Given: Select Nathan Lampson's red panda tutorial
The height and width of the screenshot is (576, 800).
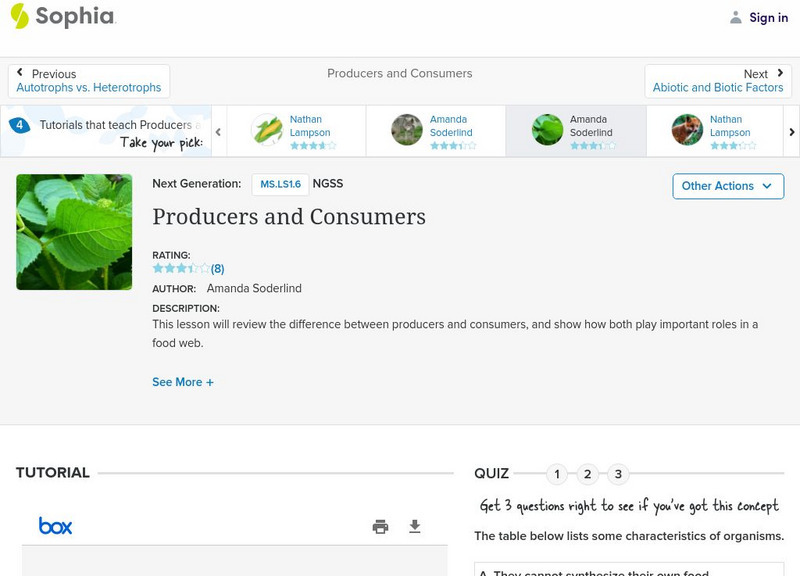Looking at the screenshot, I should click(687, 130).
